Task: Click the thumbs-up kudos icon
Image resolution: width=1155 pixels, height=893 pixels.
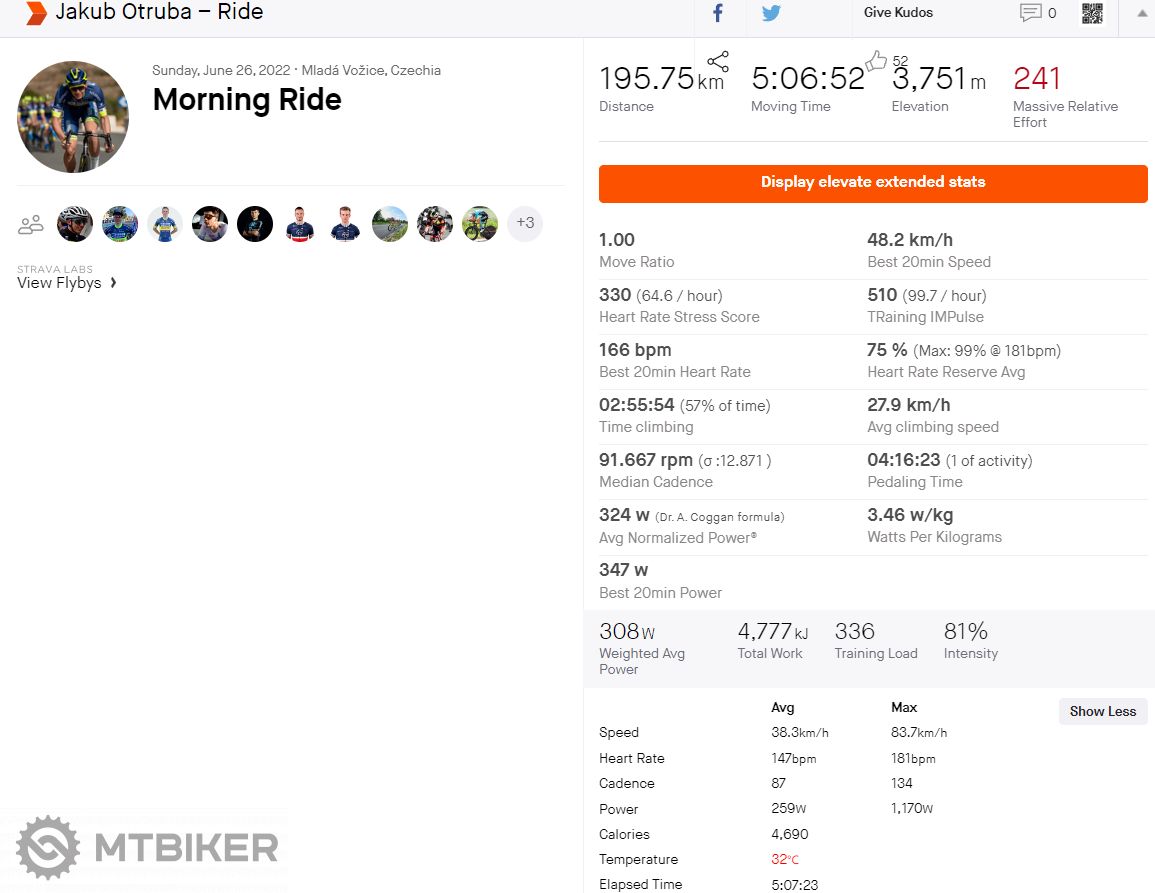Action: pyautogui.click(x=876, y=61)
